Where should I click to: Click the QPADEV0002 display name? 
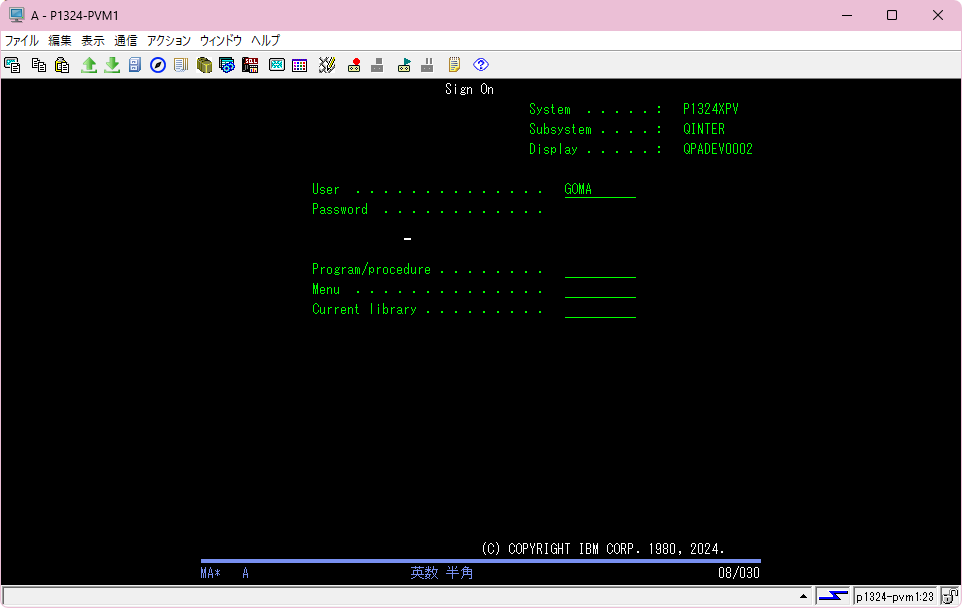(718, 149)
